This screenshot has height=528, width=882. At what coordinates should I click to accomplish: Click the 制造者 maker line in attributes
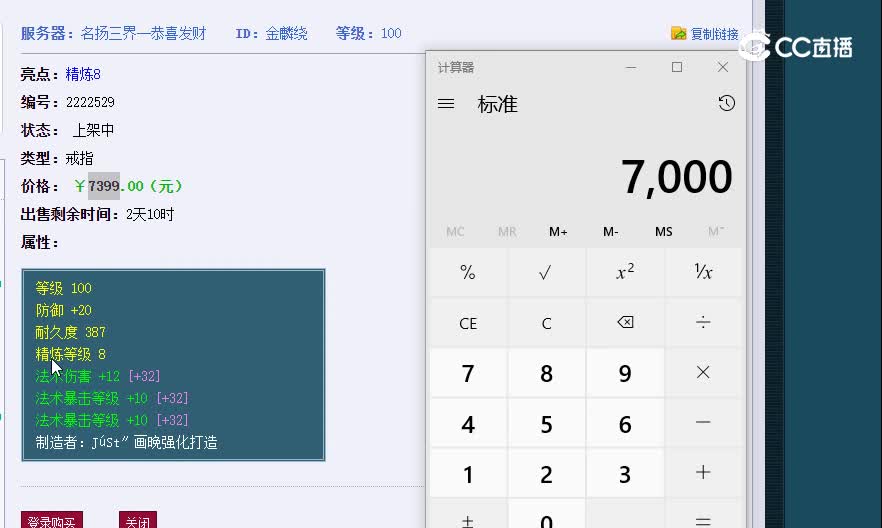(127, 443)
